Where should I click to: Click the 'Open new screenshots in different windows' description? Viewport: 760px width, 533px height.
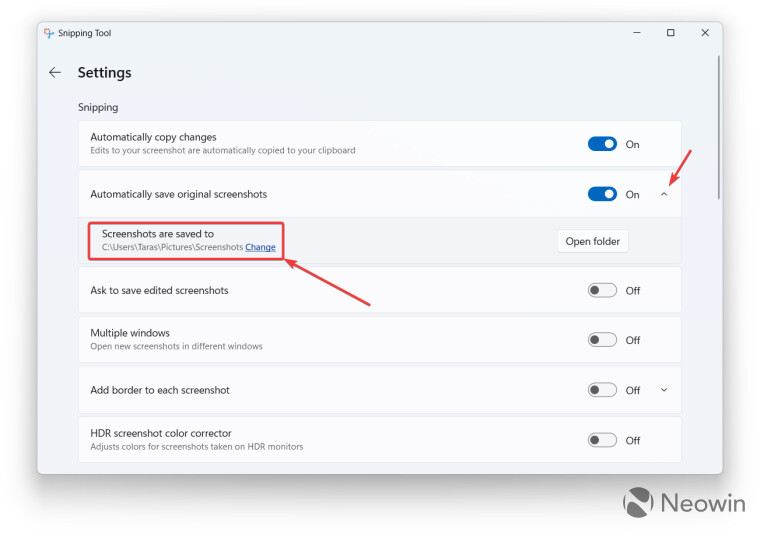pos(176,346)
